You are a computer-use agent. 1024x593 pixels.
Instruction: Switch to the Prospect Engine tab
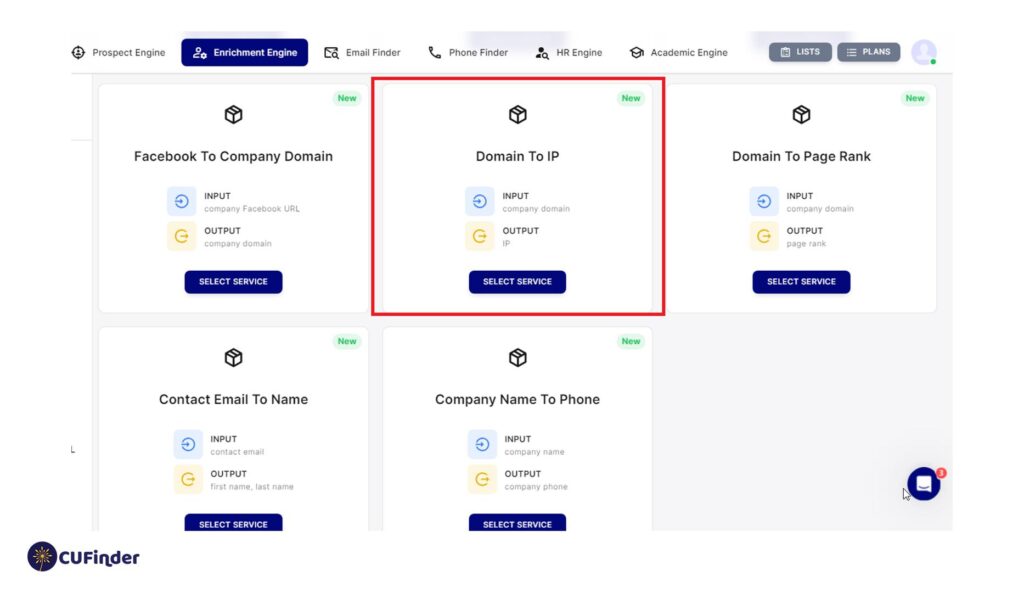click(118, 53)
